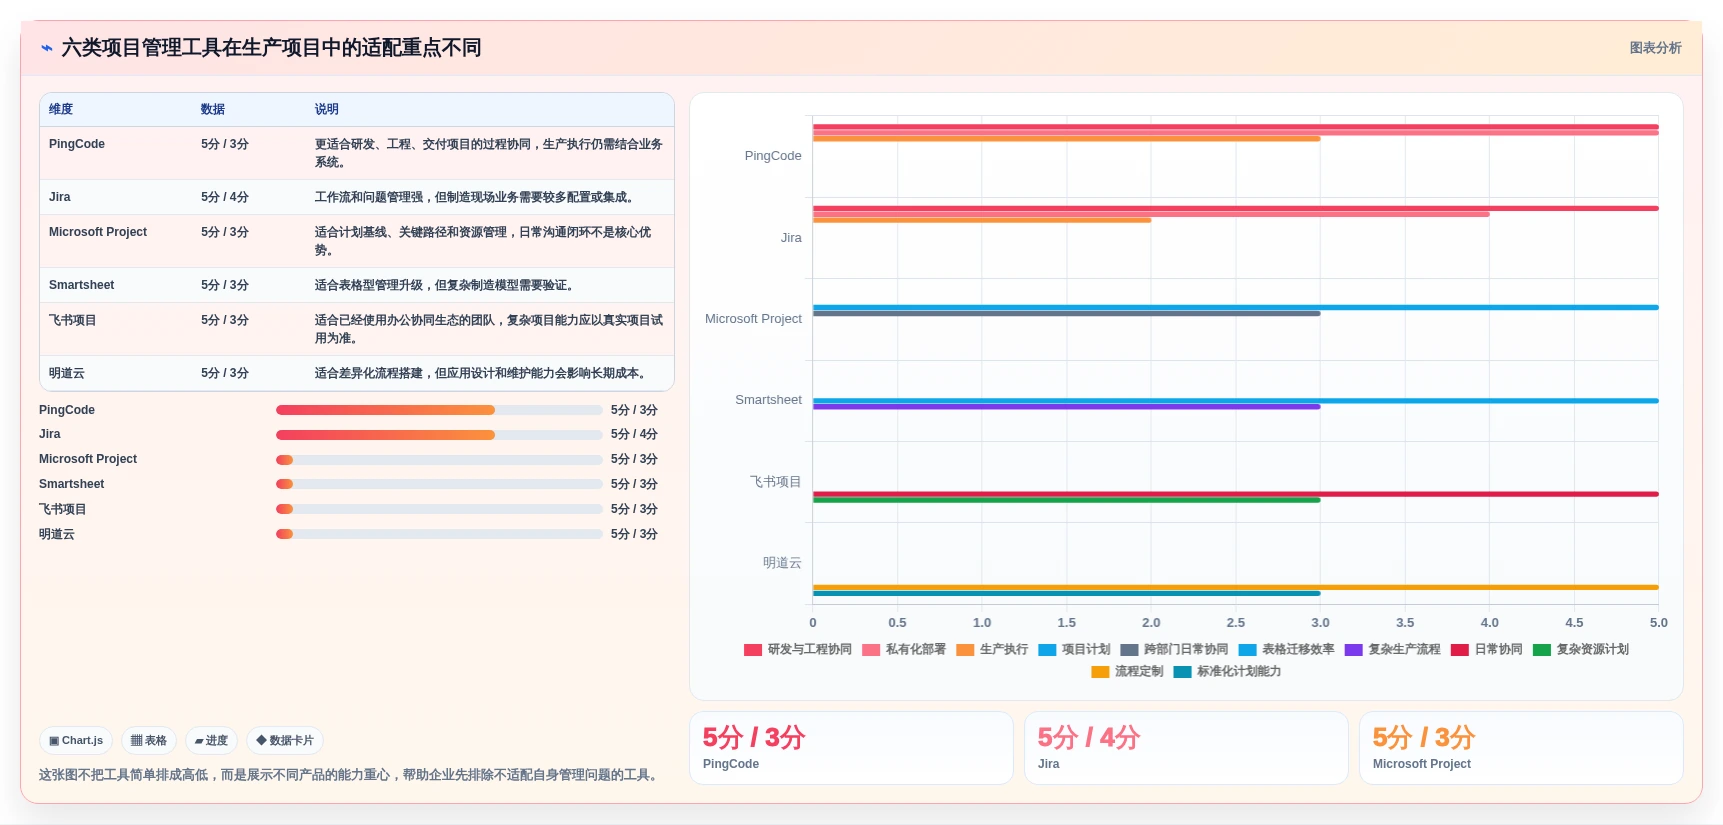The height and width of the screenshot is (825, 1723).
Task: Toggle the 生产执行 legend item
Action: [992, 650]
